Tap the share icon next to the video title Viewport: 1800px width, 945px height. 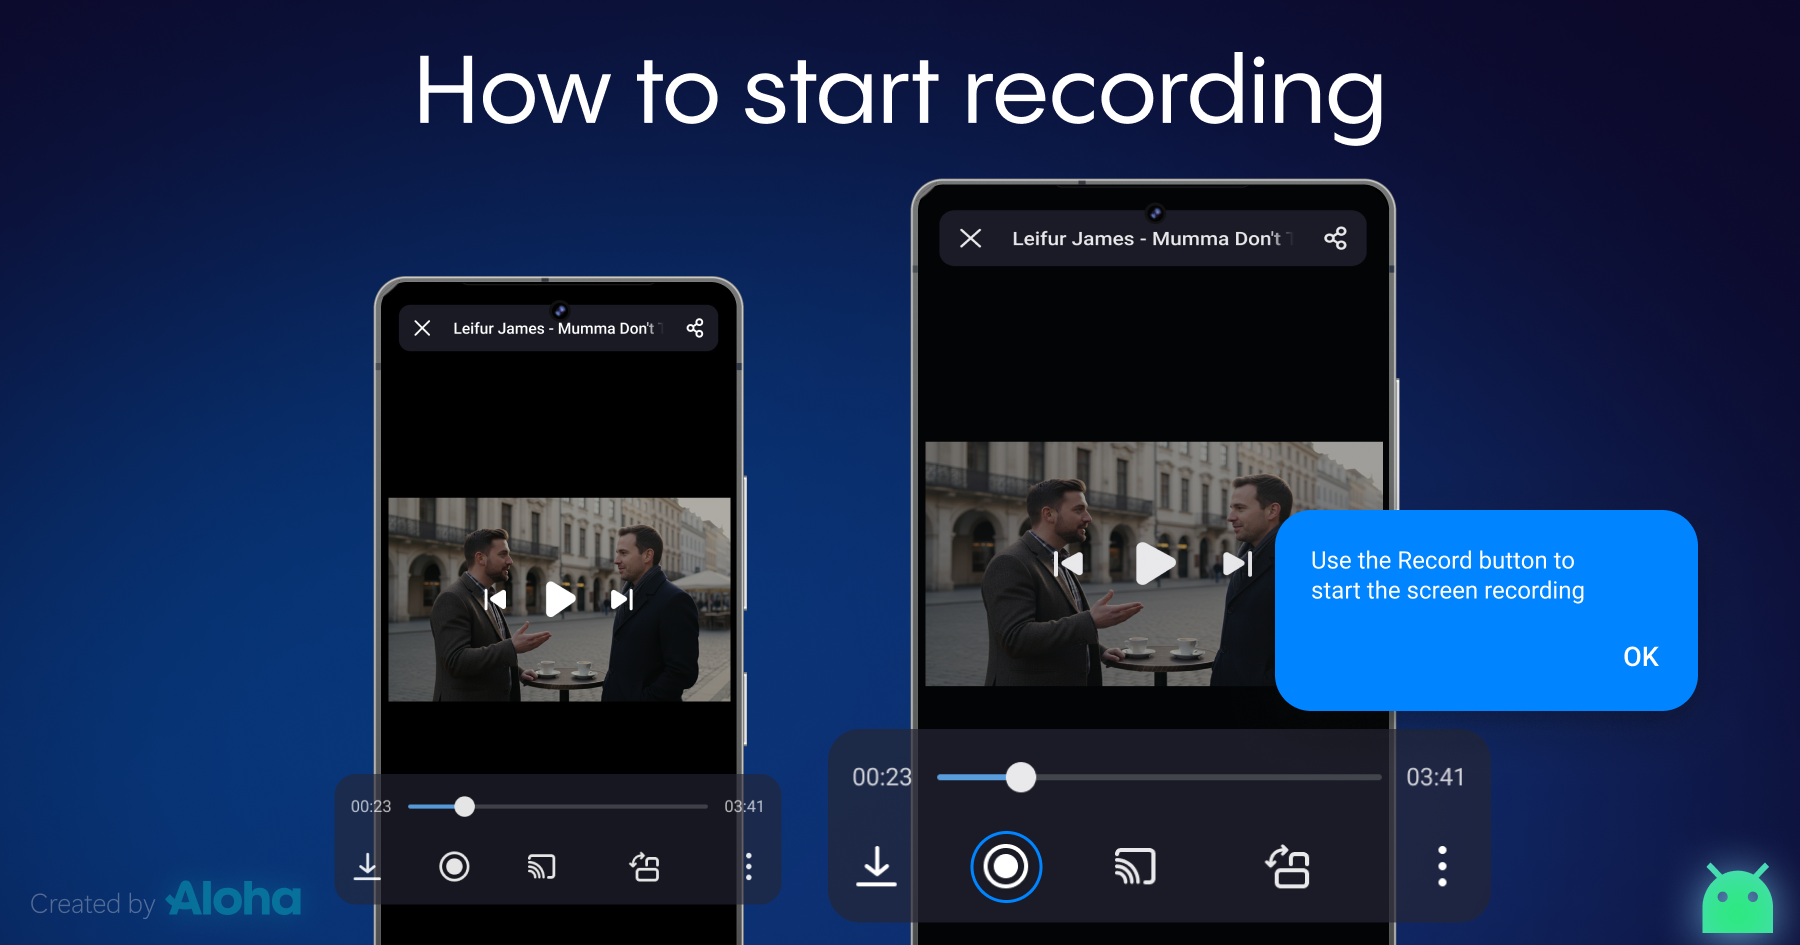tap(1336, 238)
